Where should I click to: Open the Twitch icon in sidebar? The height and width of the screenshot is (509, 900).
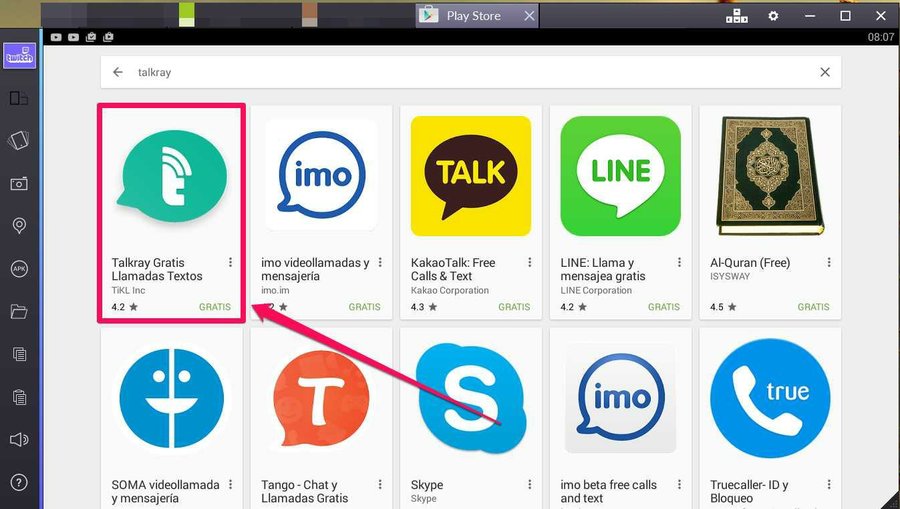pyautogui.click(x=20, y=56)
